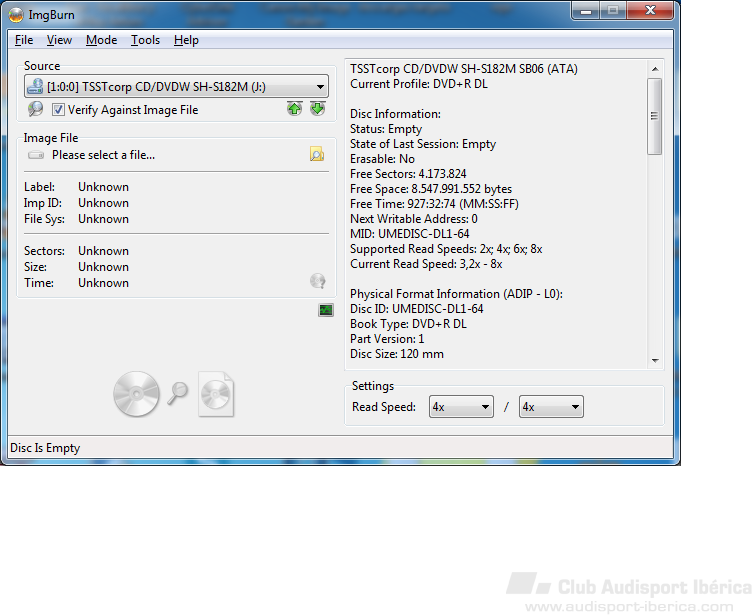The height and width of the screenshot is (615, 754).
Task: Click the small drive icon beside file prompt
Action: coord(36,155)
